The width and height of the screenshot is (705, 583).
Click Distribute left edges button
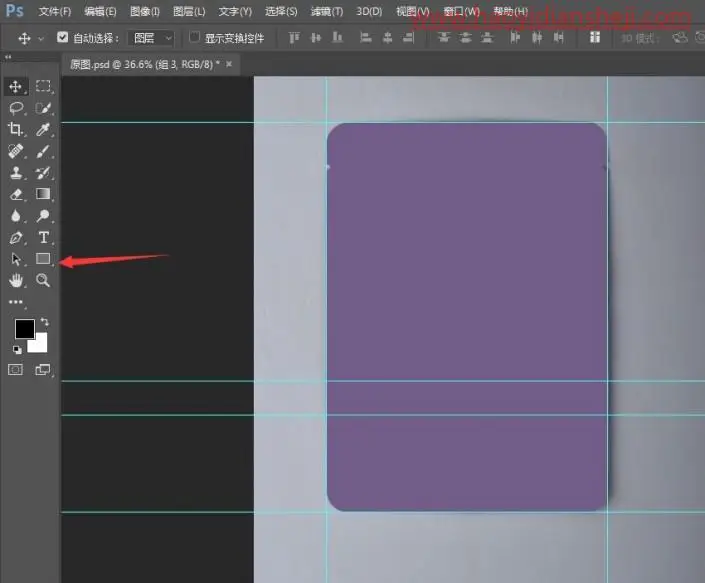tap(515, 38)
